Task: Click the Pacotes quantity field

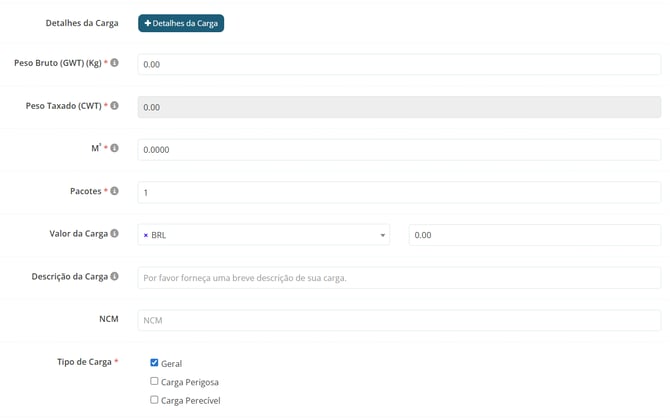Action: coord(399,192)
